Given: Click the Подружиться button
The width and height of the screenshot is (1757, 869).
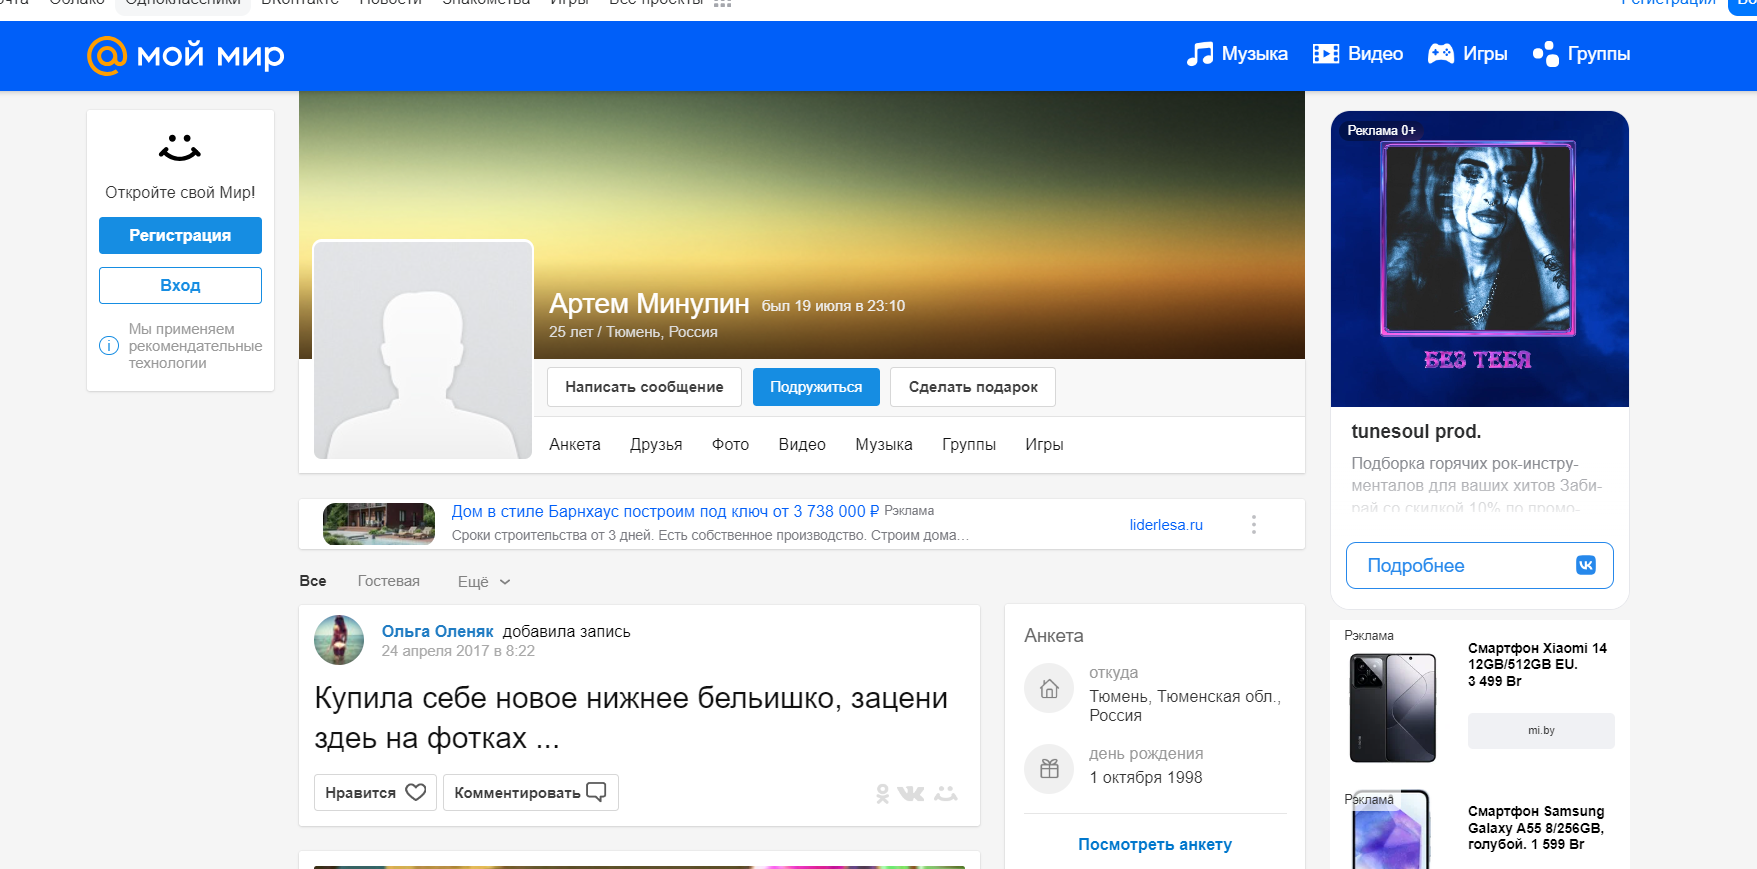Looking at the screenshot, I should [x=816, y=387].
